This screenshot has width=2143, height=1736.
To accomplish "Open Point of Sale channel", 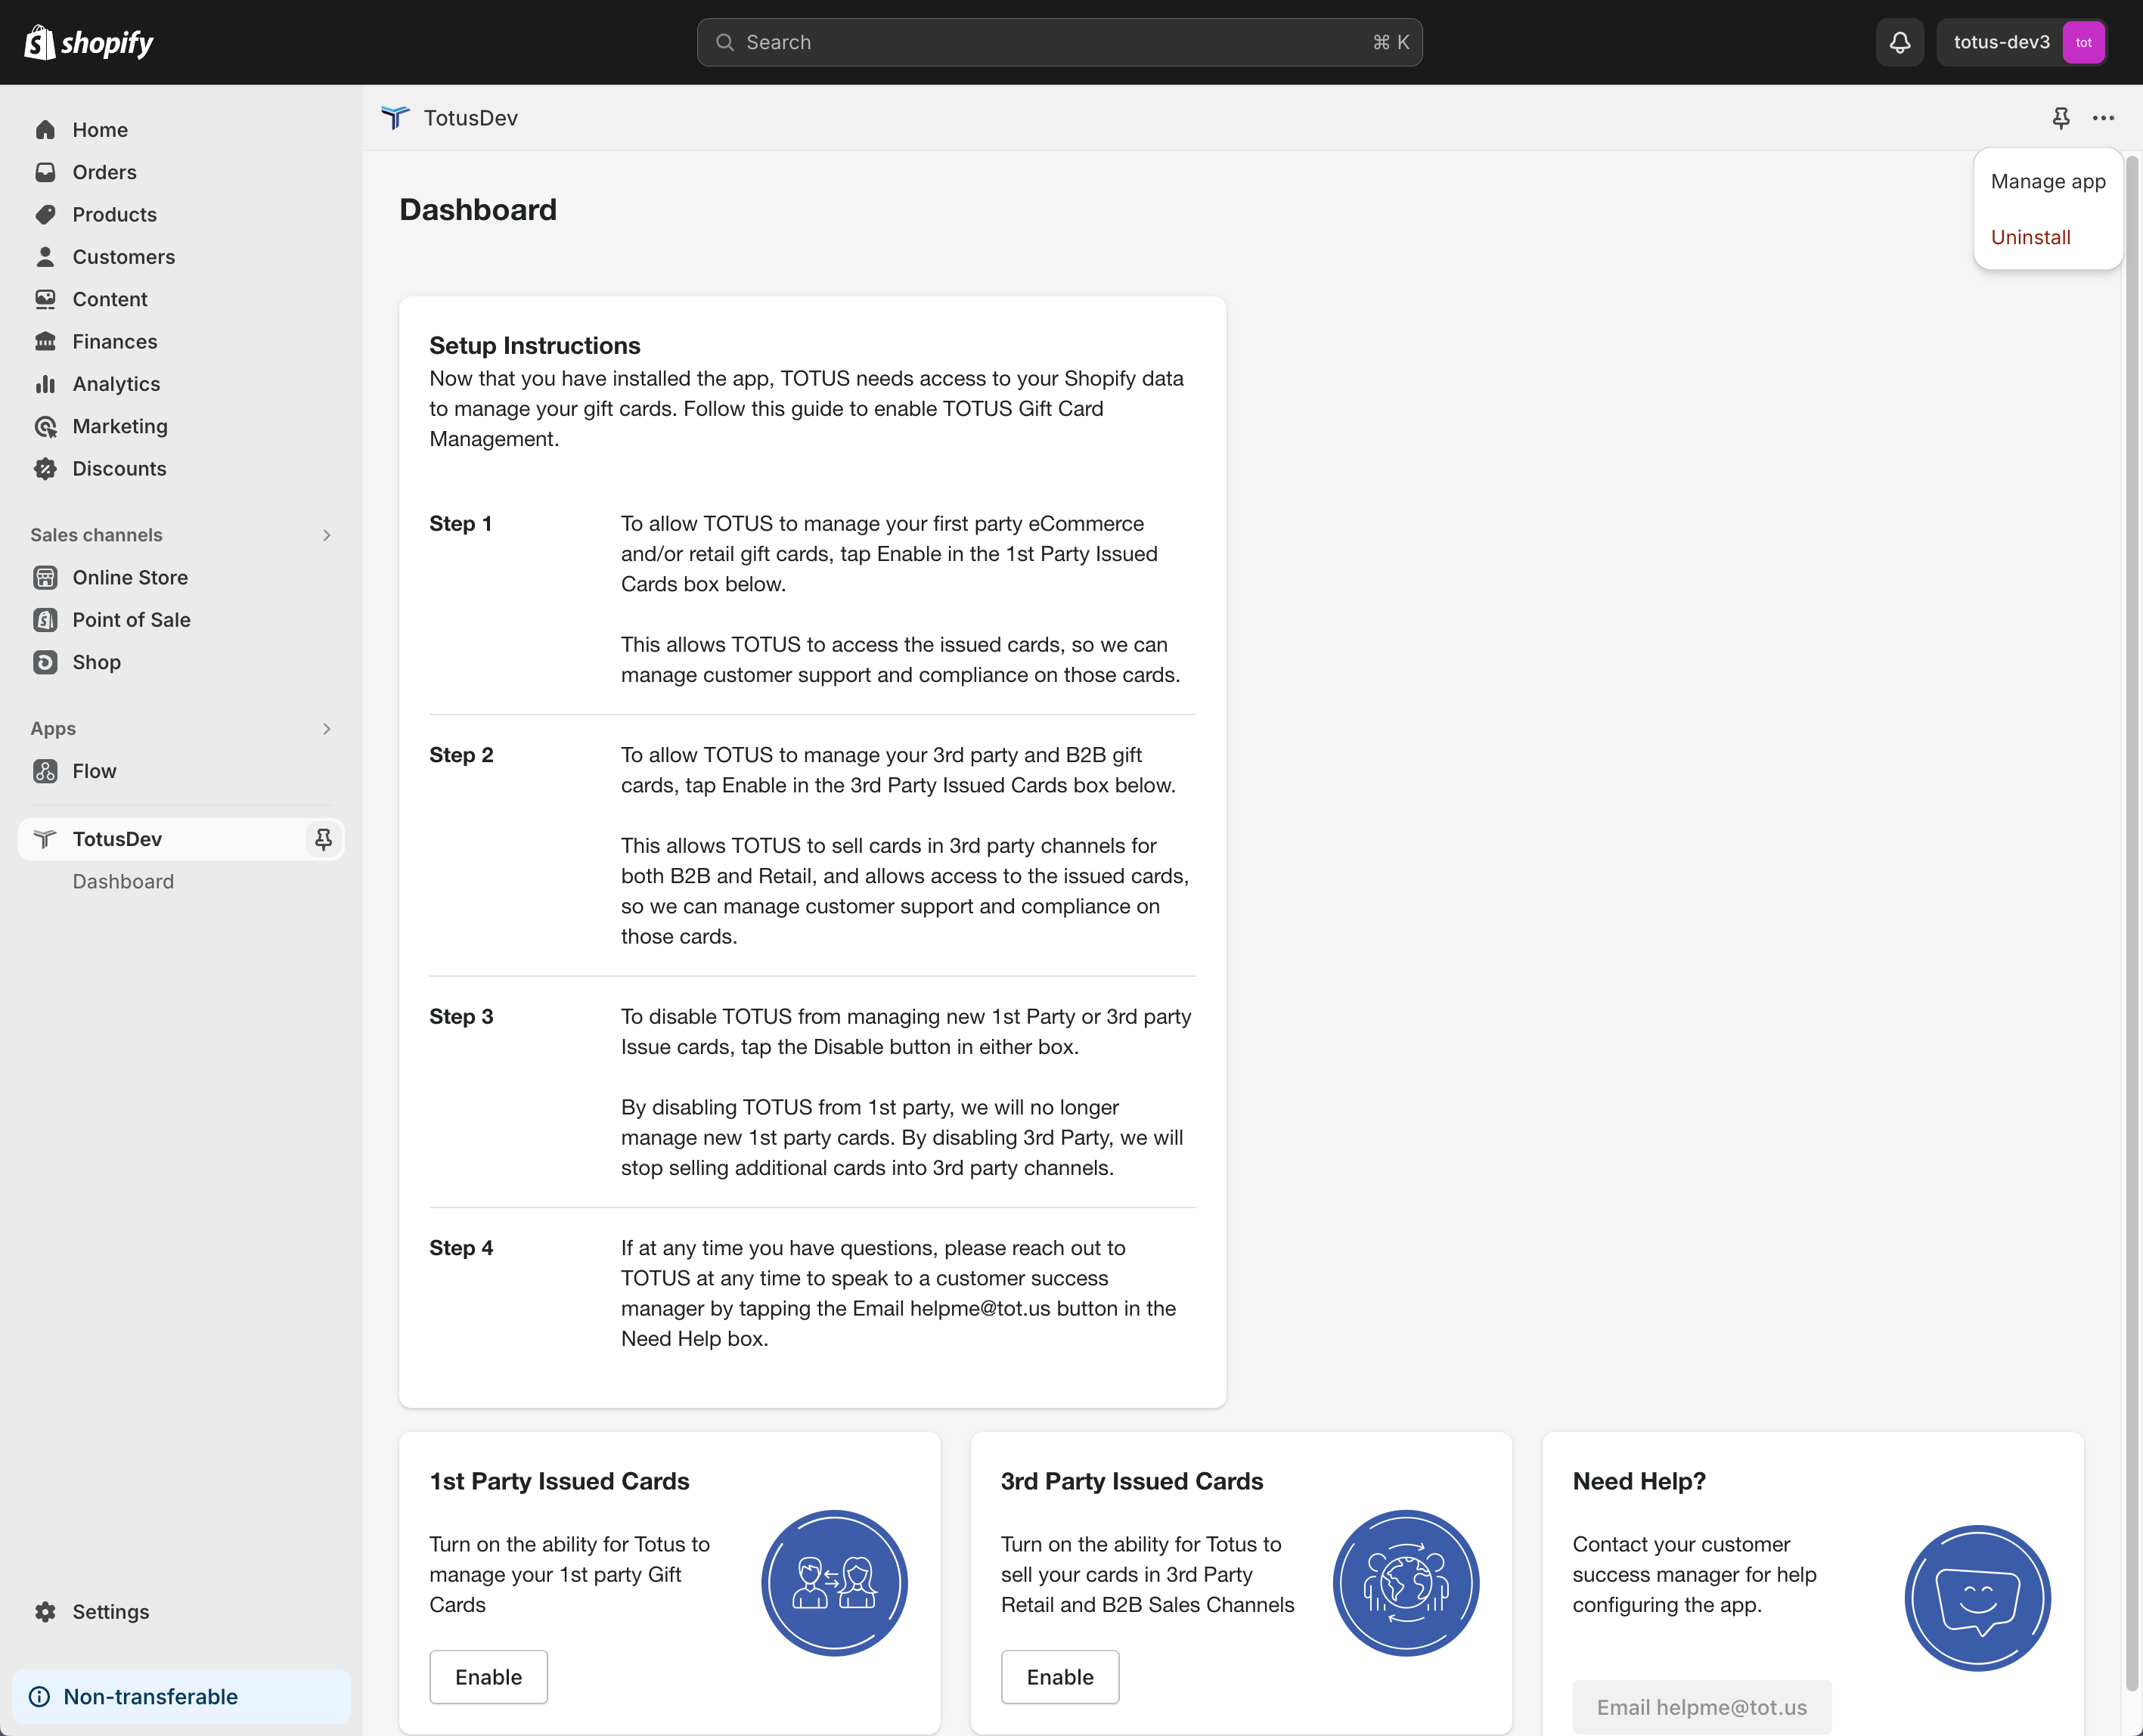I will (x=131, y=620).
